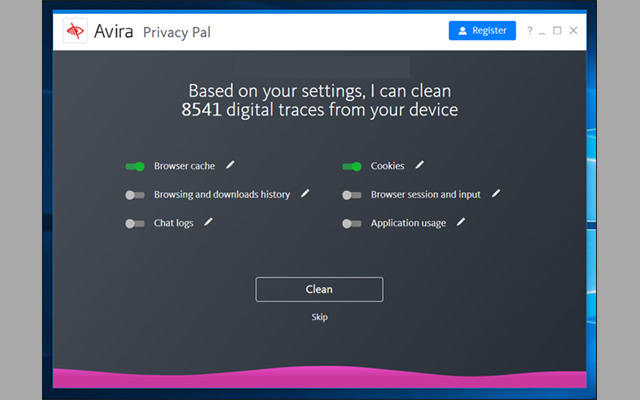Maximize the Privacy Pal window
The width and height of the screenshot is (640, 400).
point(557,31)
